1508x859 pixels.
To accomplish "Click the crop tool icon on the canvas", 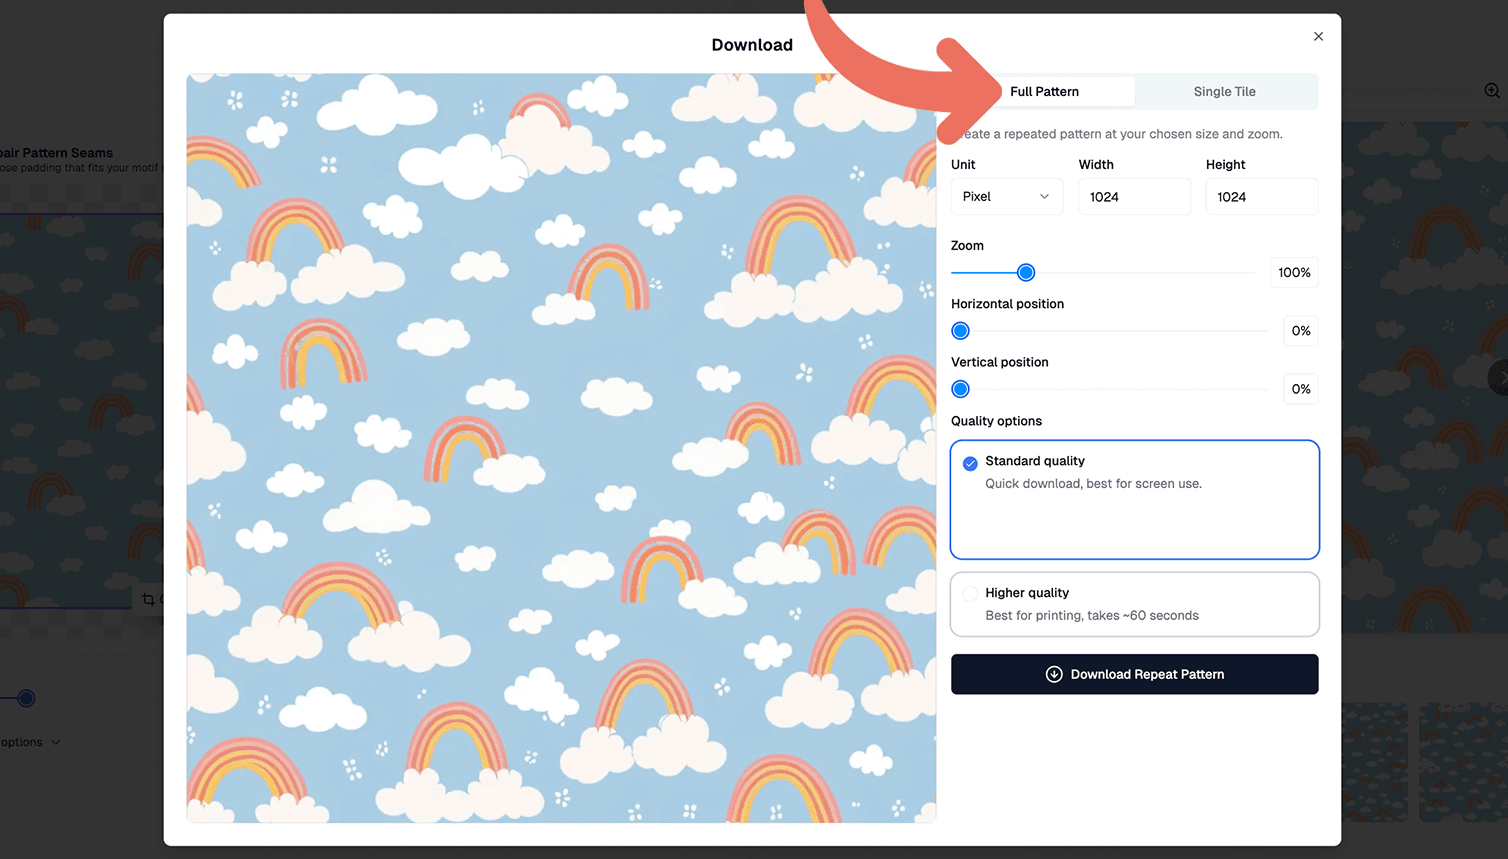I will (x=148, y=599).
